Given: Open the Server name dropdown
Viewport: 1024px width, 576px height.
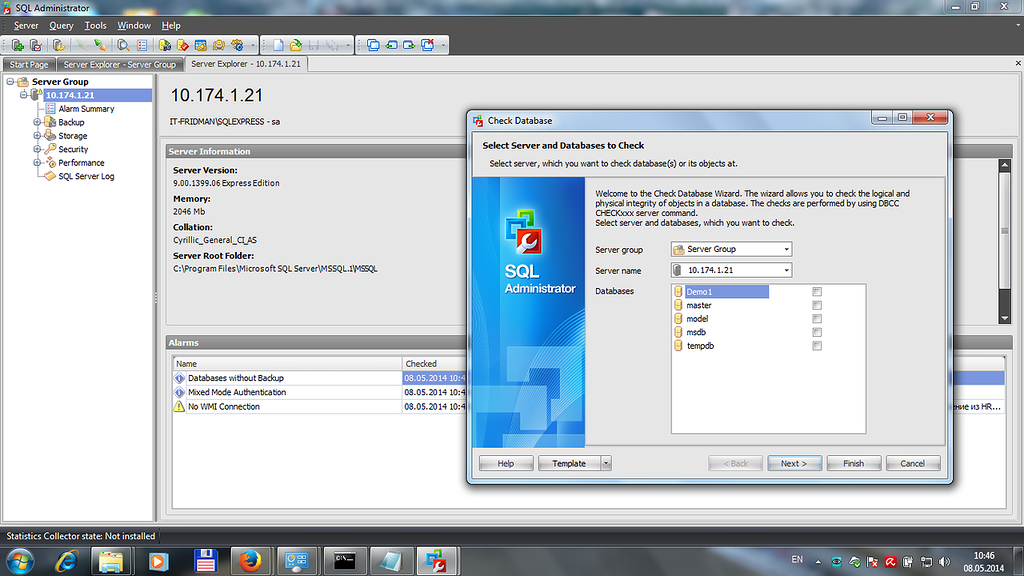Looking at the screenshot, I should pyautogui.click(x=787, y=270).
